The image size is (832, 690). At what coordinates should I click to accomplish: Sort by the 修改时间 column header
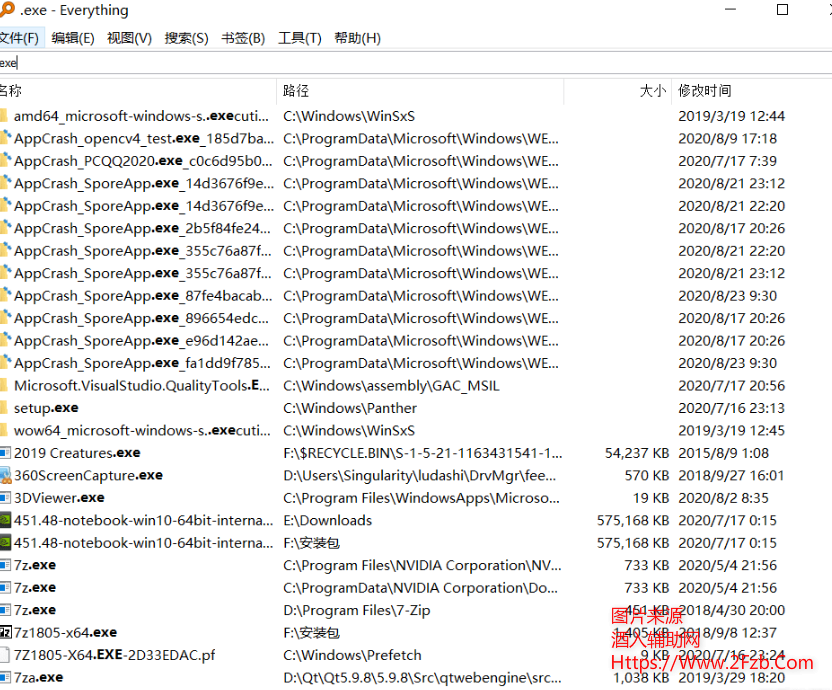click(x=752, y=91)
